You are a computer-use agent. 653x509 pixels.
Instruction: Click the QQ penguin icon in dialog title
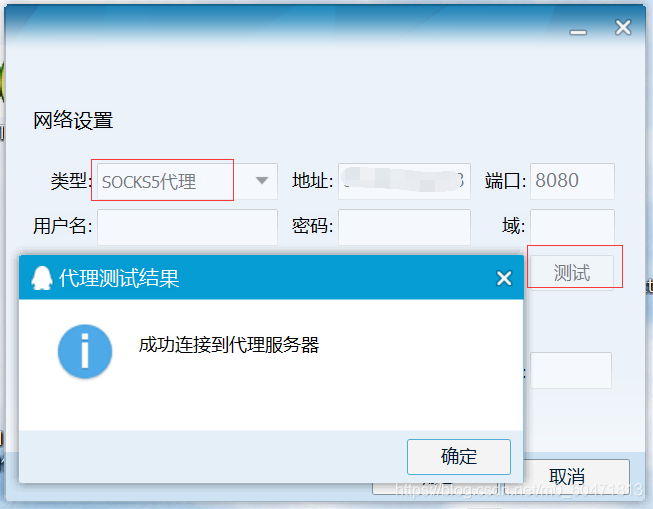tap(42, 278)
